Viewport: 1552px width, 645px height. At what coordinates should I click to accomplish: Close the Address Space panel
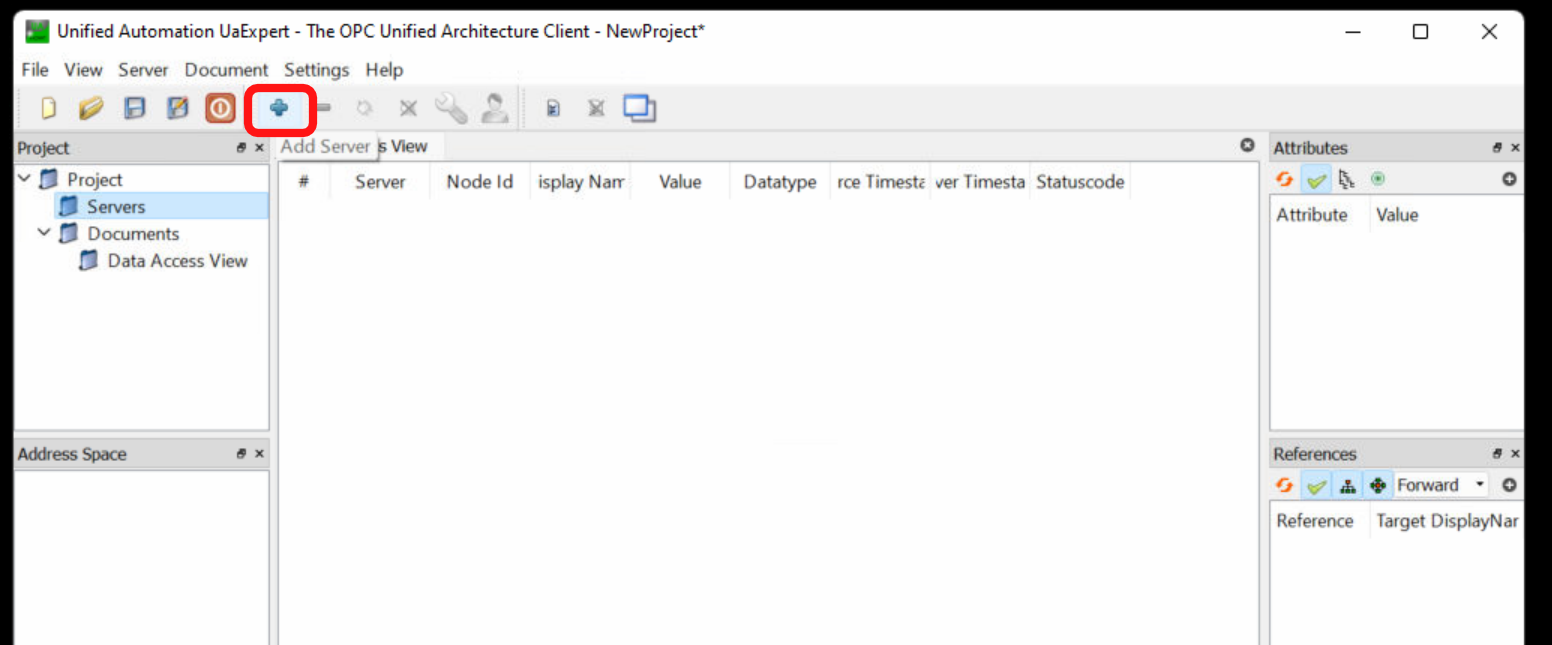click(x=259, y=454)
